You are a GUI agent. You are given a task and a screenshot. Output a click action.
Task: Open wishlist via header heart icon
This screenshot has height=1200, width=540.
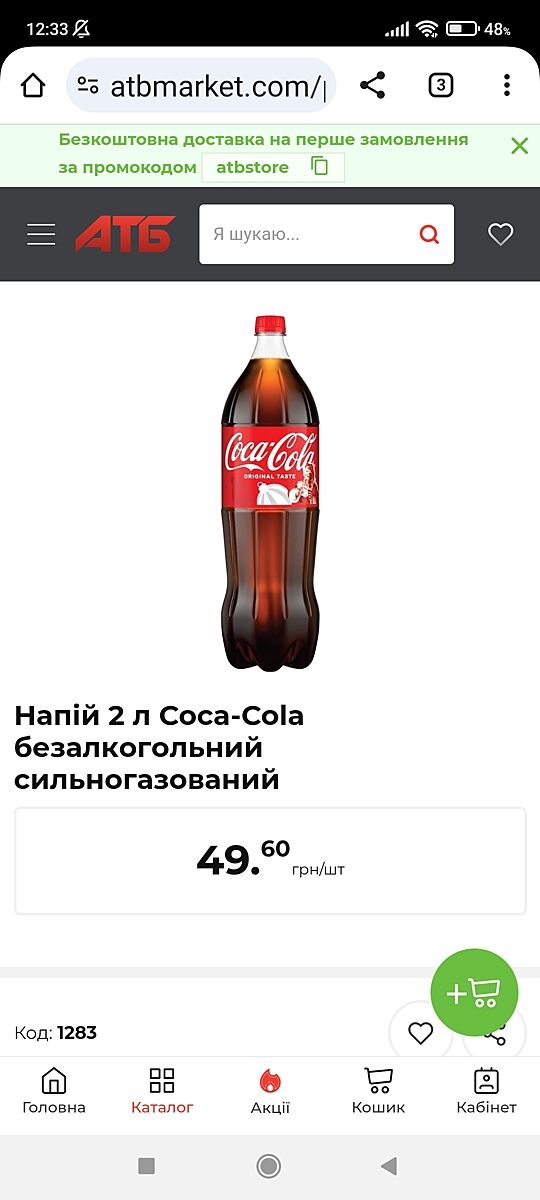pos(500,235)
